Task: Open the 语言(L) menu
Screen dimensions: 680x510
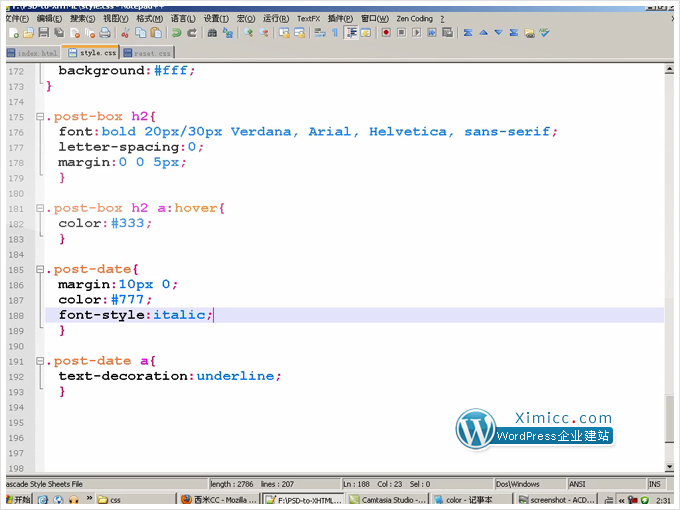Action: coord(183,19)
